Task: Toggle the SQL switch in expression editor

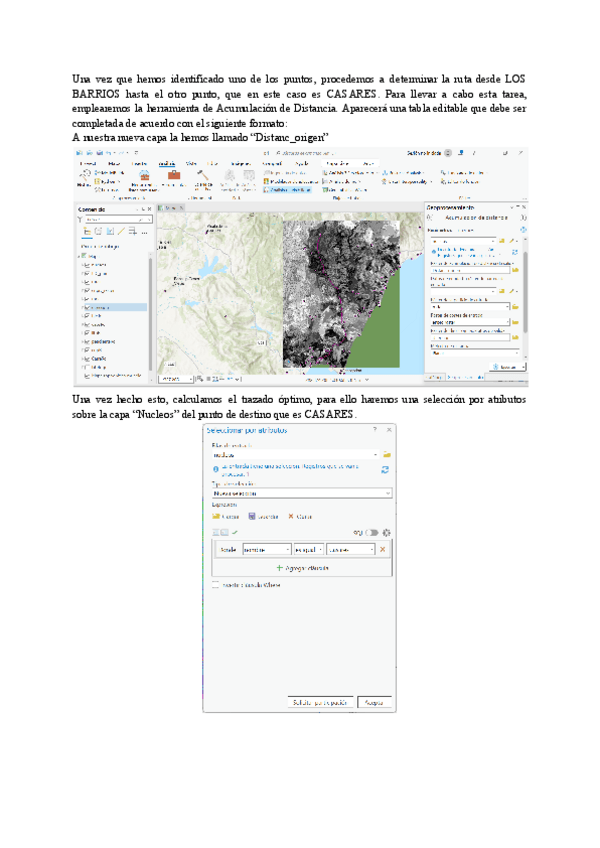Action: pos(371,532)
